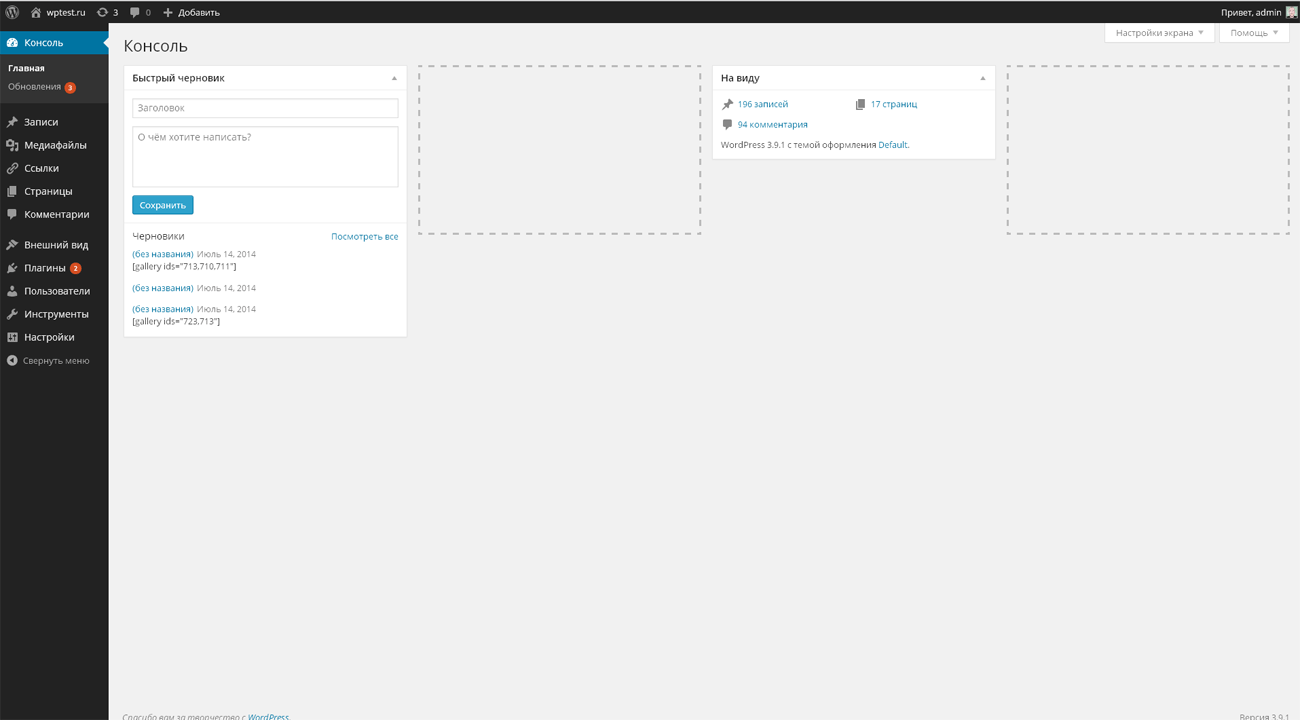1300x720 pixels.
Task: Collapse the На виду widget
Action: (982, 78)
